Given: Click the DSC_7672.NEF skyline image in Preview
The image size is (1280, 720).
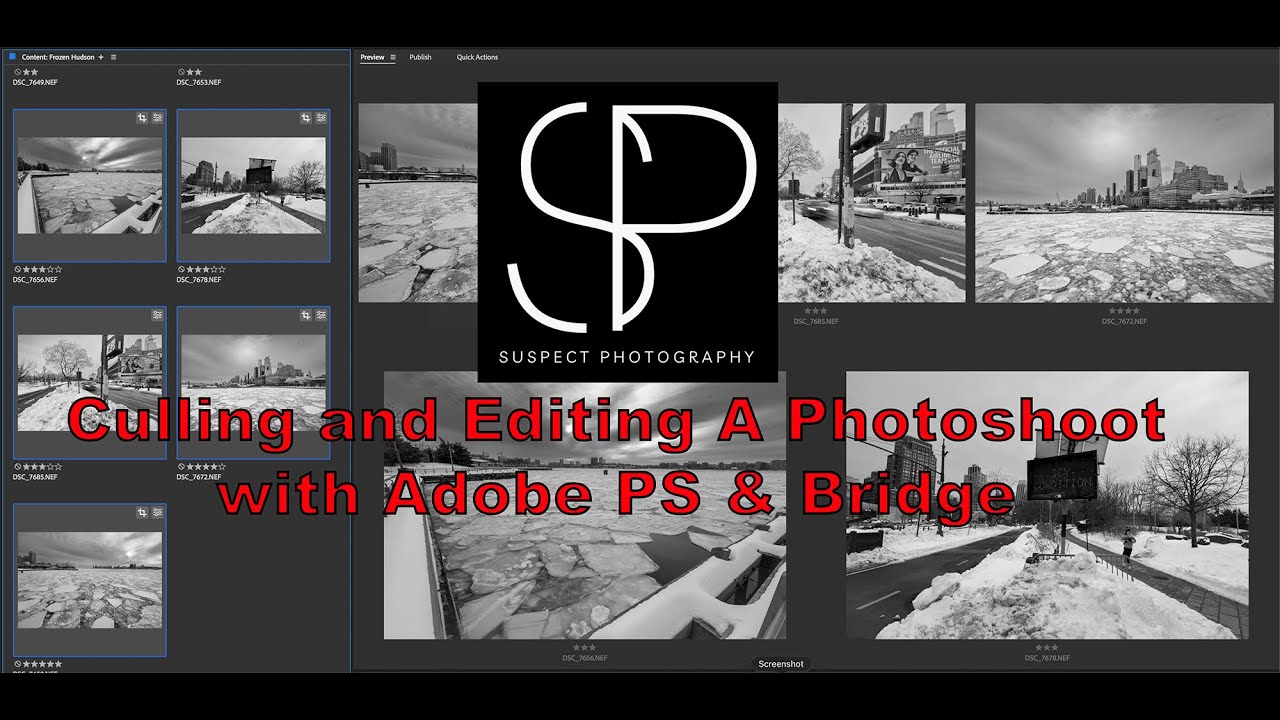Looking at the screenshot, I should pyautogui.click(x=1124, y=202).
